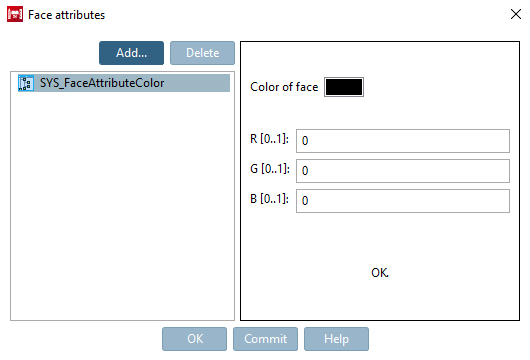Select the SYS_FaceAttributeColor attribute icon
The width and height of the screenshot is (530, 360).
[x=26, y=83]
